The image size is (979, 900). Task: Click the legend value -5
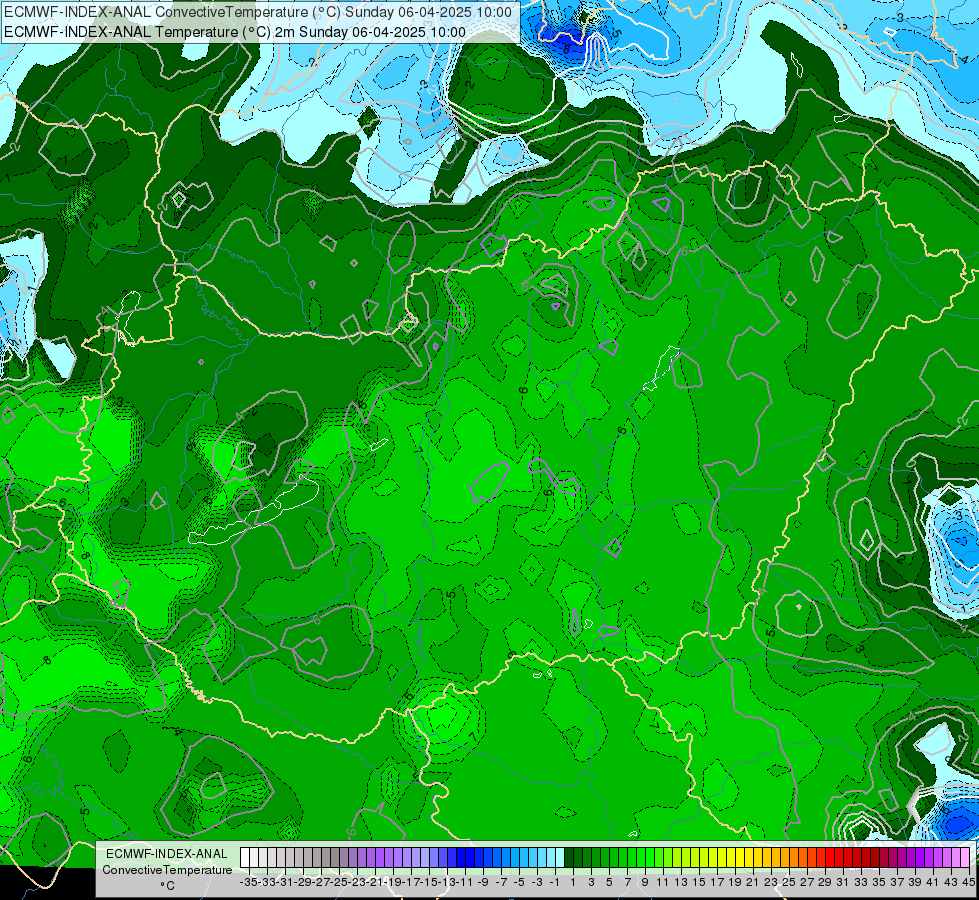519,882
